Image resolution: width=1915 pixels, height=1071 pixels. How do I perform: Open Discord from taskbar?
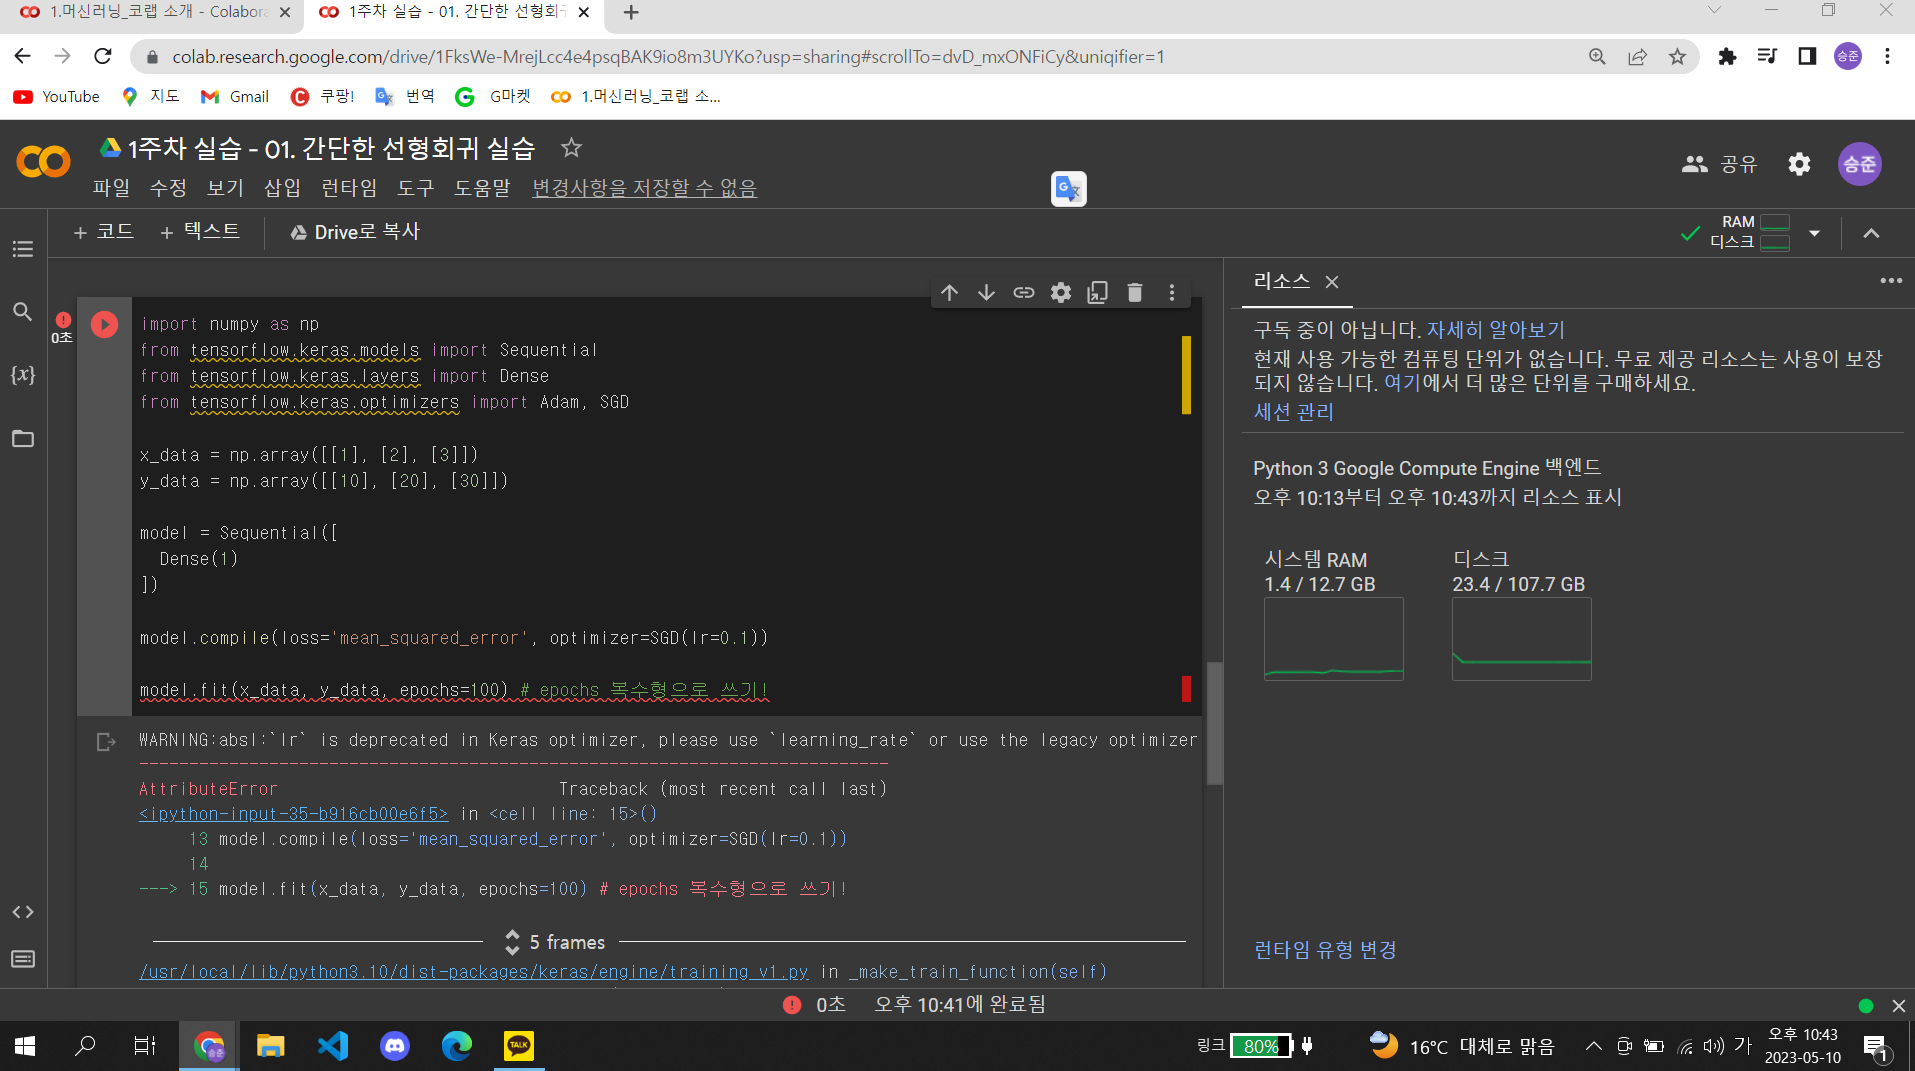[x=395, y=1046]
